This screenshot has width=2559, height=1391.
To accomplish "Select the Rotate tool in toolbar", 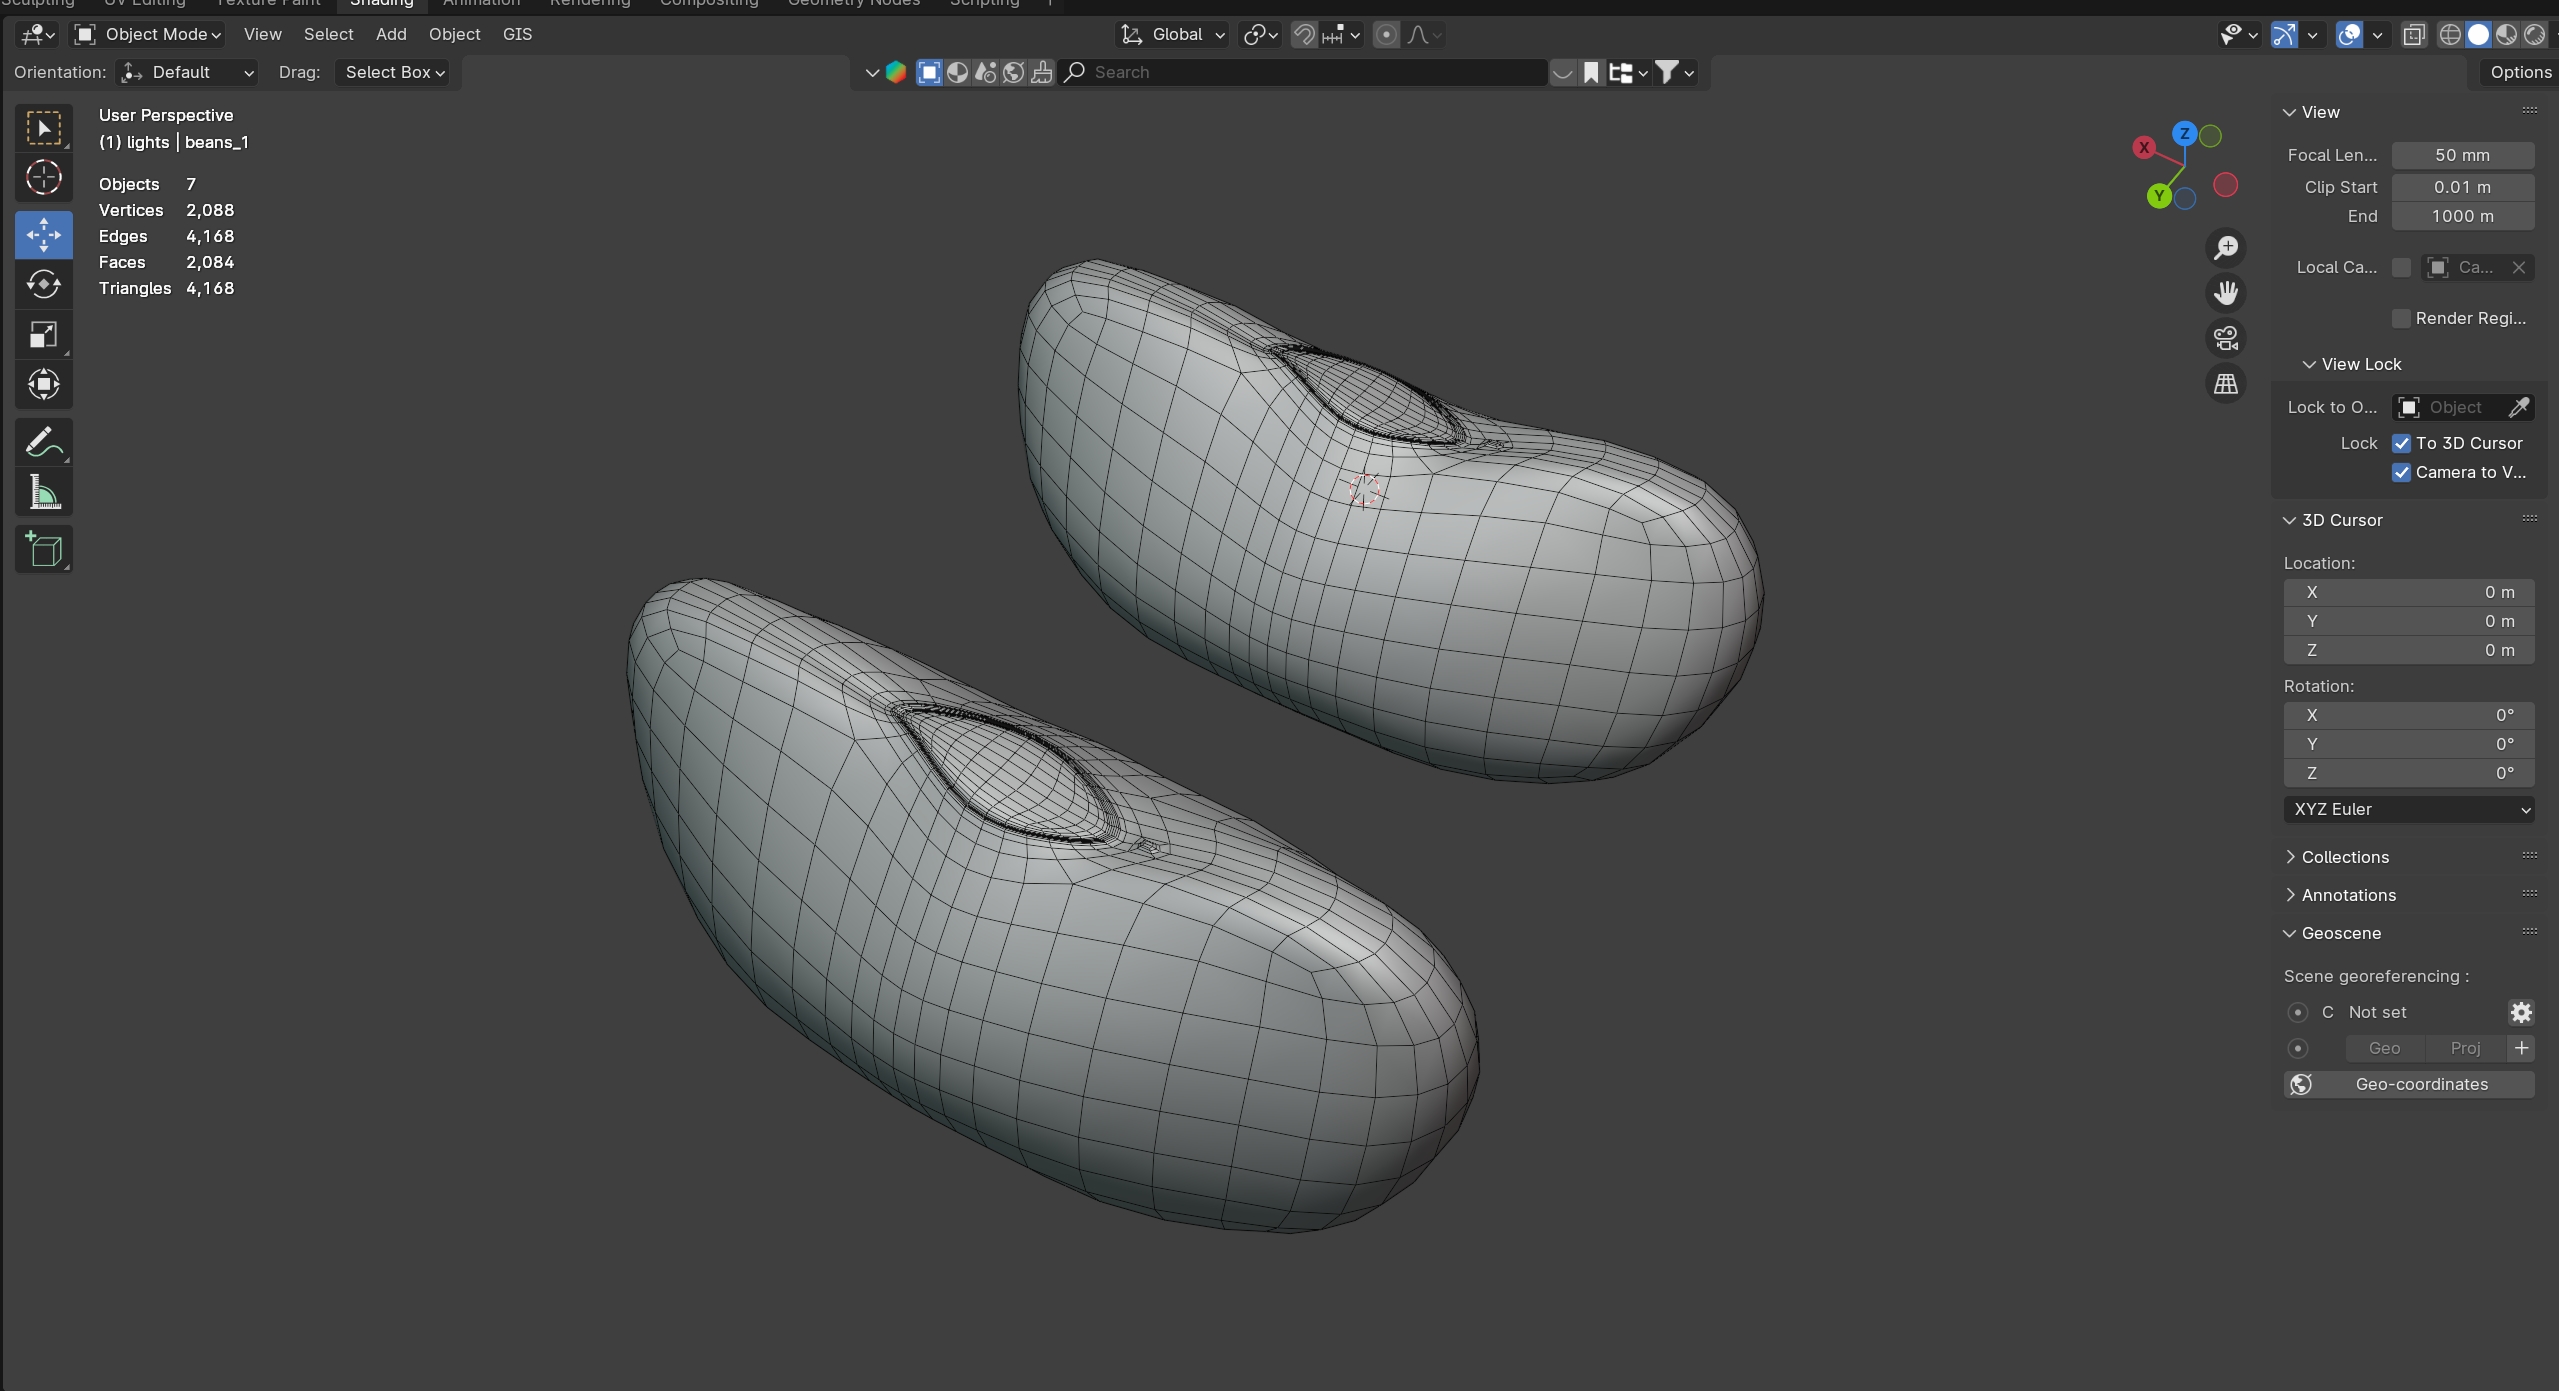I will [x=43, y=285].
